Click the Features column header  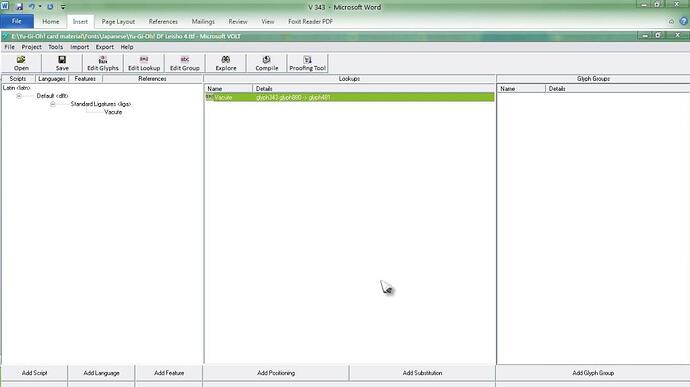click(85, 79)
